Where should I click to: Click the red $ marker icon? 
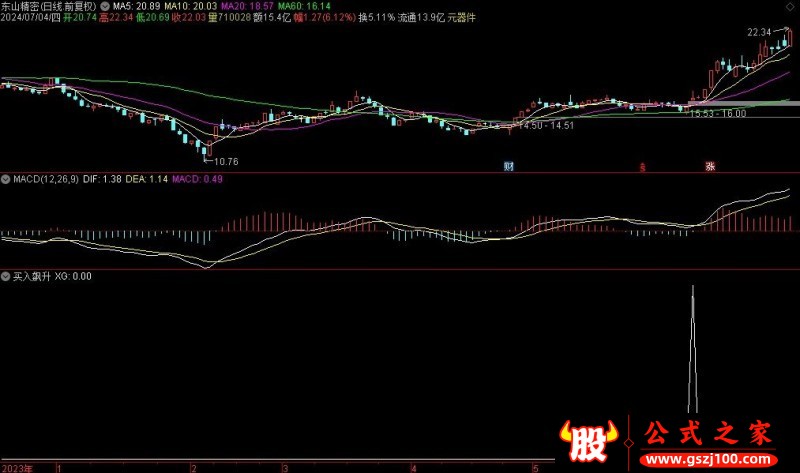coord(642,167)
